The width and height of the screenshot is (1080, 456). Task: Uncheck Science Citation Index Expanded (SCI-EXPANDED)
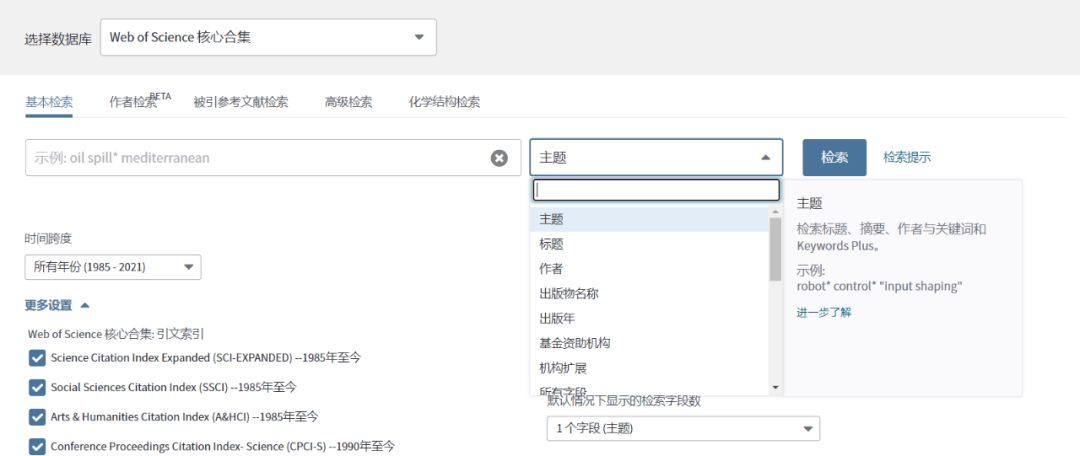[37, 358]
